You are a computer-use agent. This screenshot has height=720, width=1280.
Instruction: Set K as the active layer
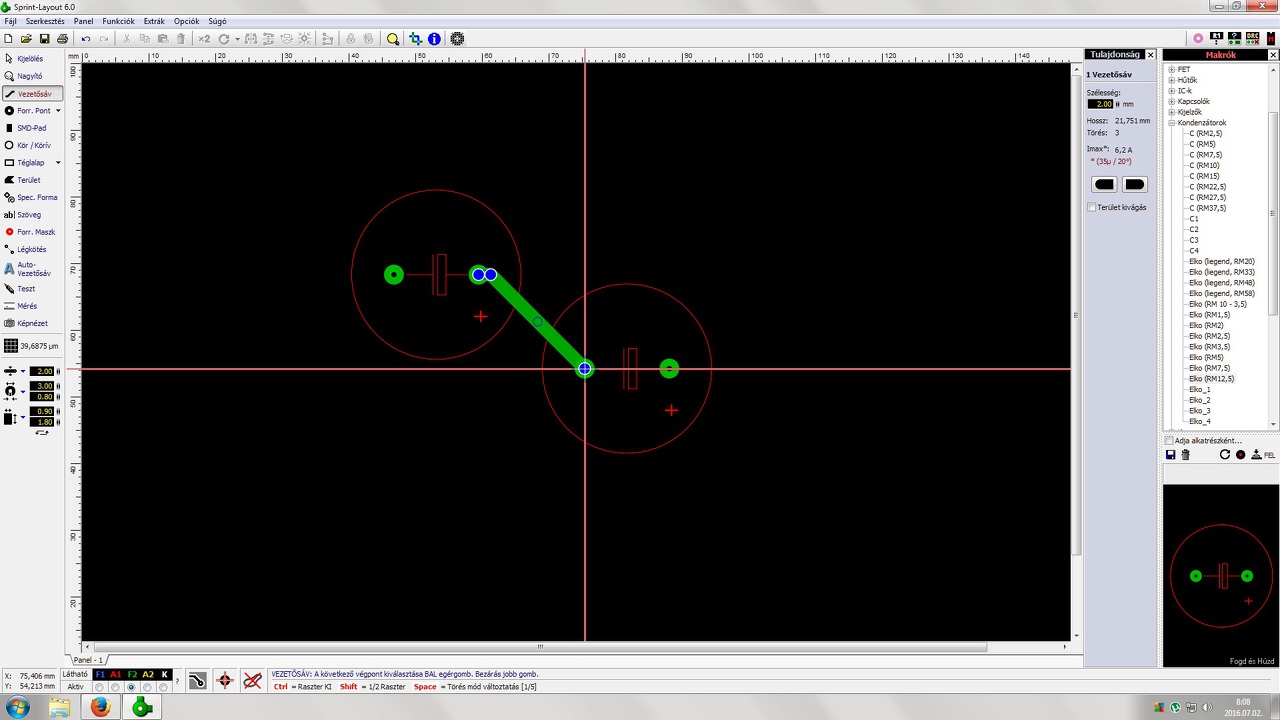tap(164, 687)
